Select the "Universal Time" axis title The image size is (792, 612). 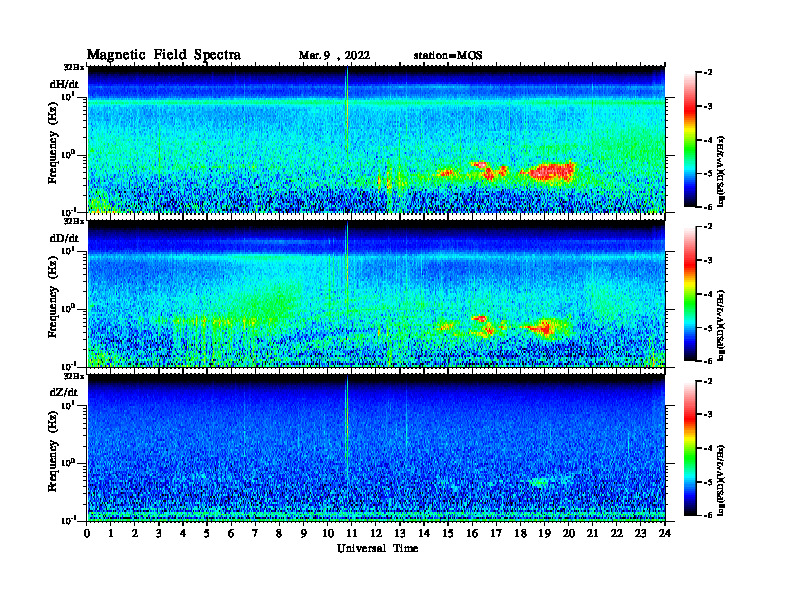click(377, 548)
